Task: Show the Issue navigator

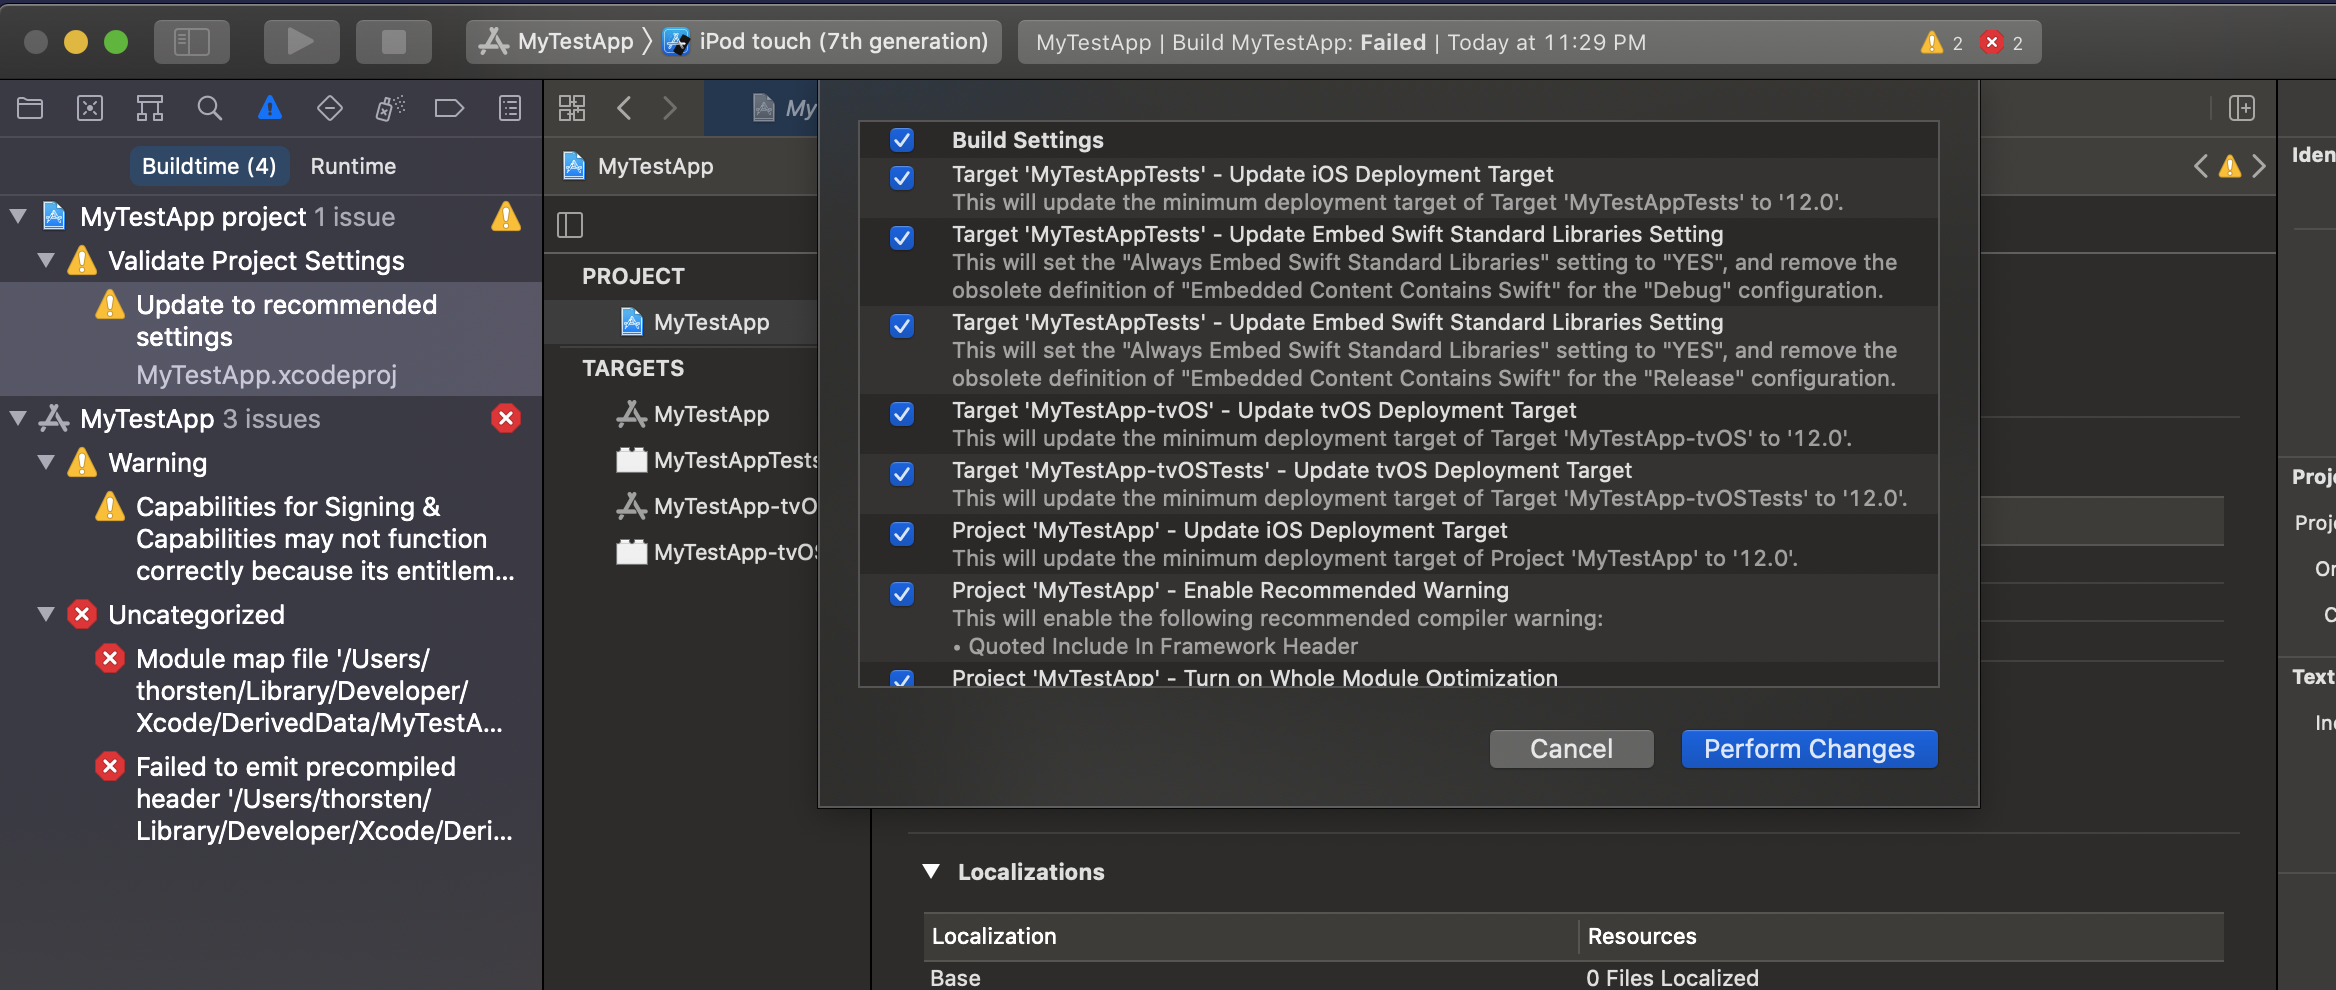Action: pos(270,108)
